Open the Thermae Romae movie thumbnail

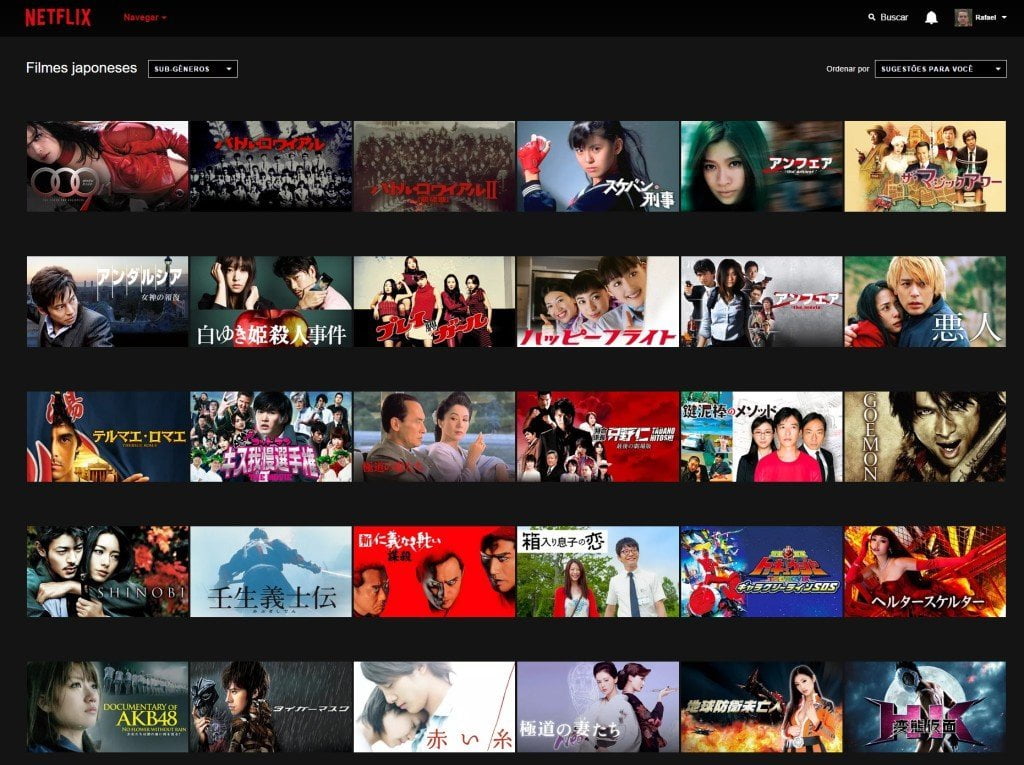[107, 436]
